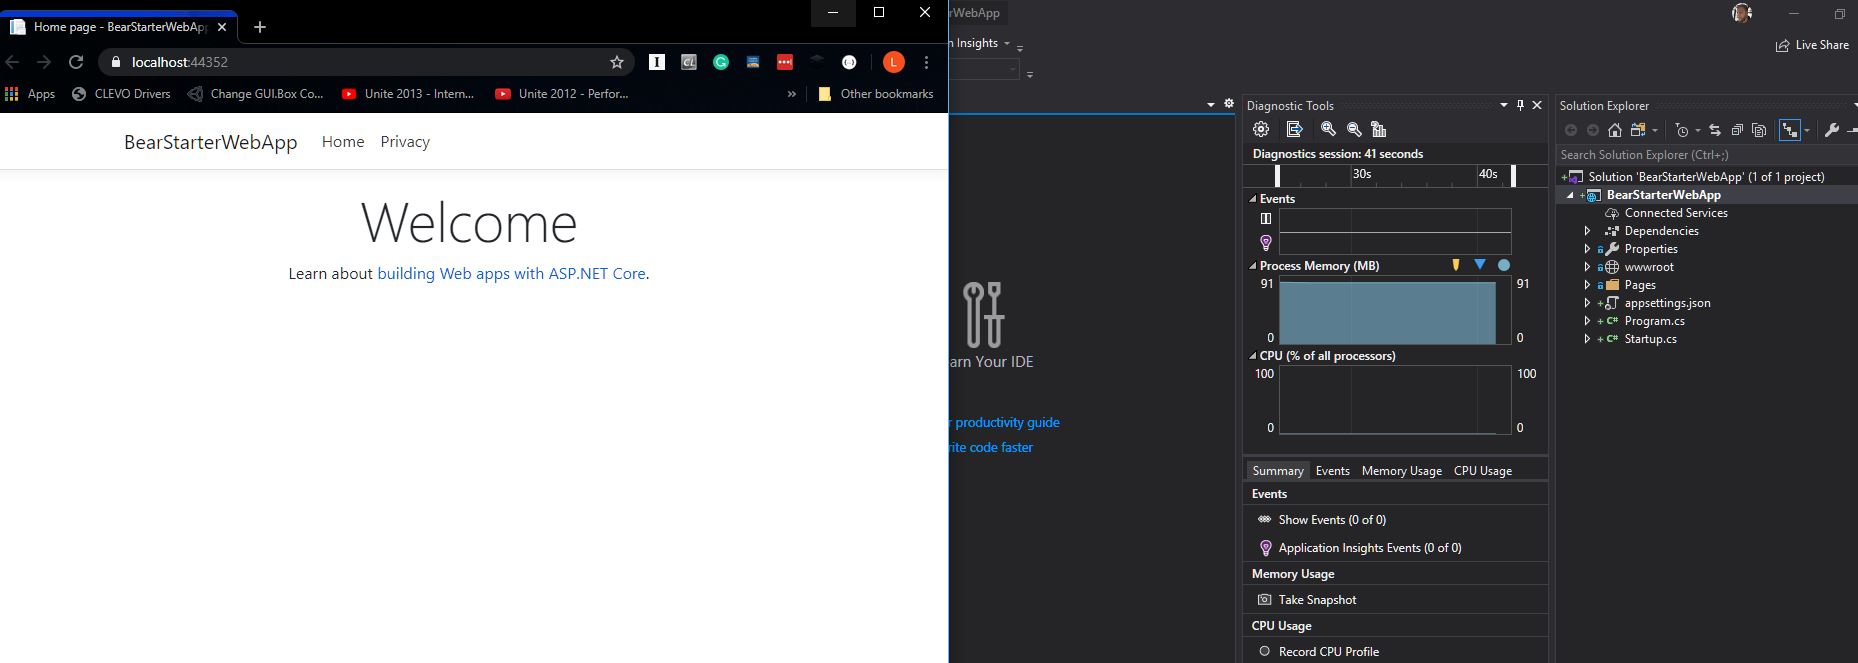Pin the Diagnostic Tools panel
This screenshot has width=1858, height=663.
pos(1520,105)
